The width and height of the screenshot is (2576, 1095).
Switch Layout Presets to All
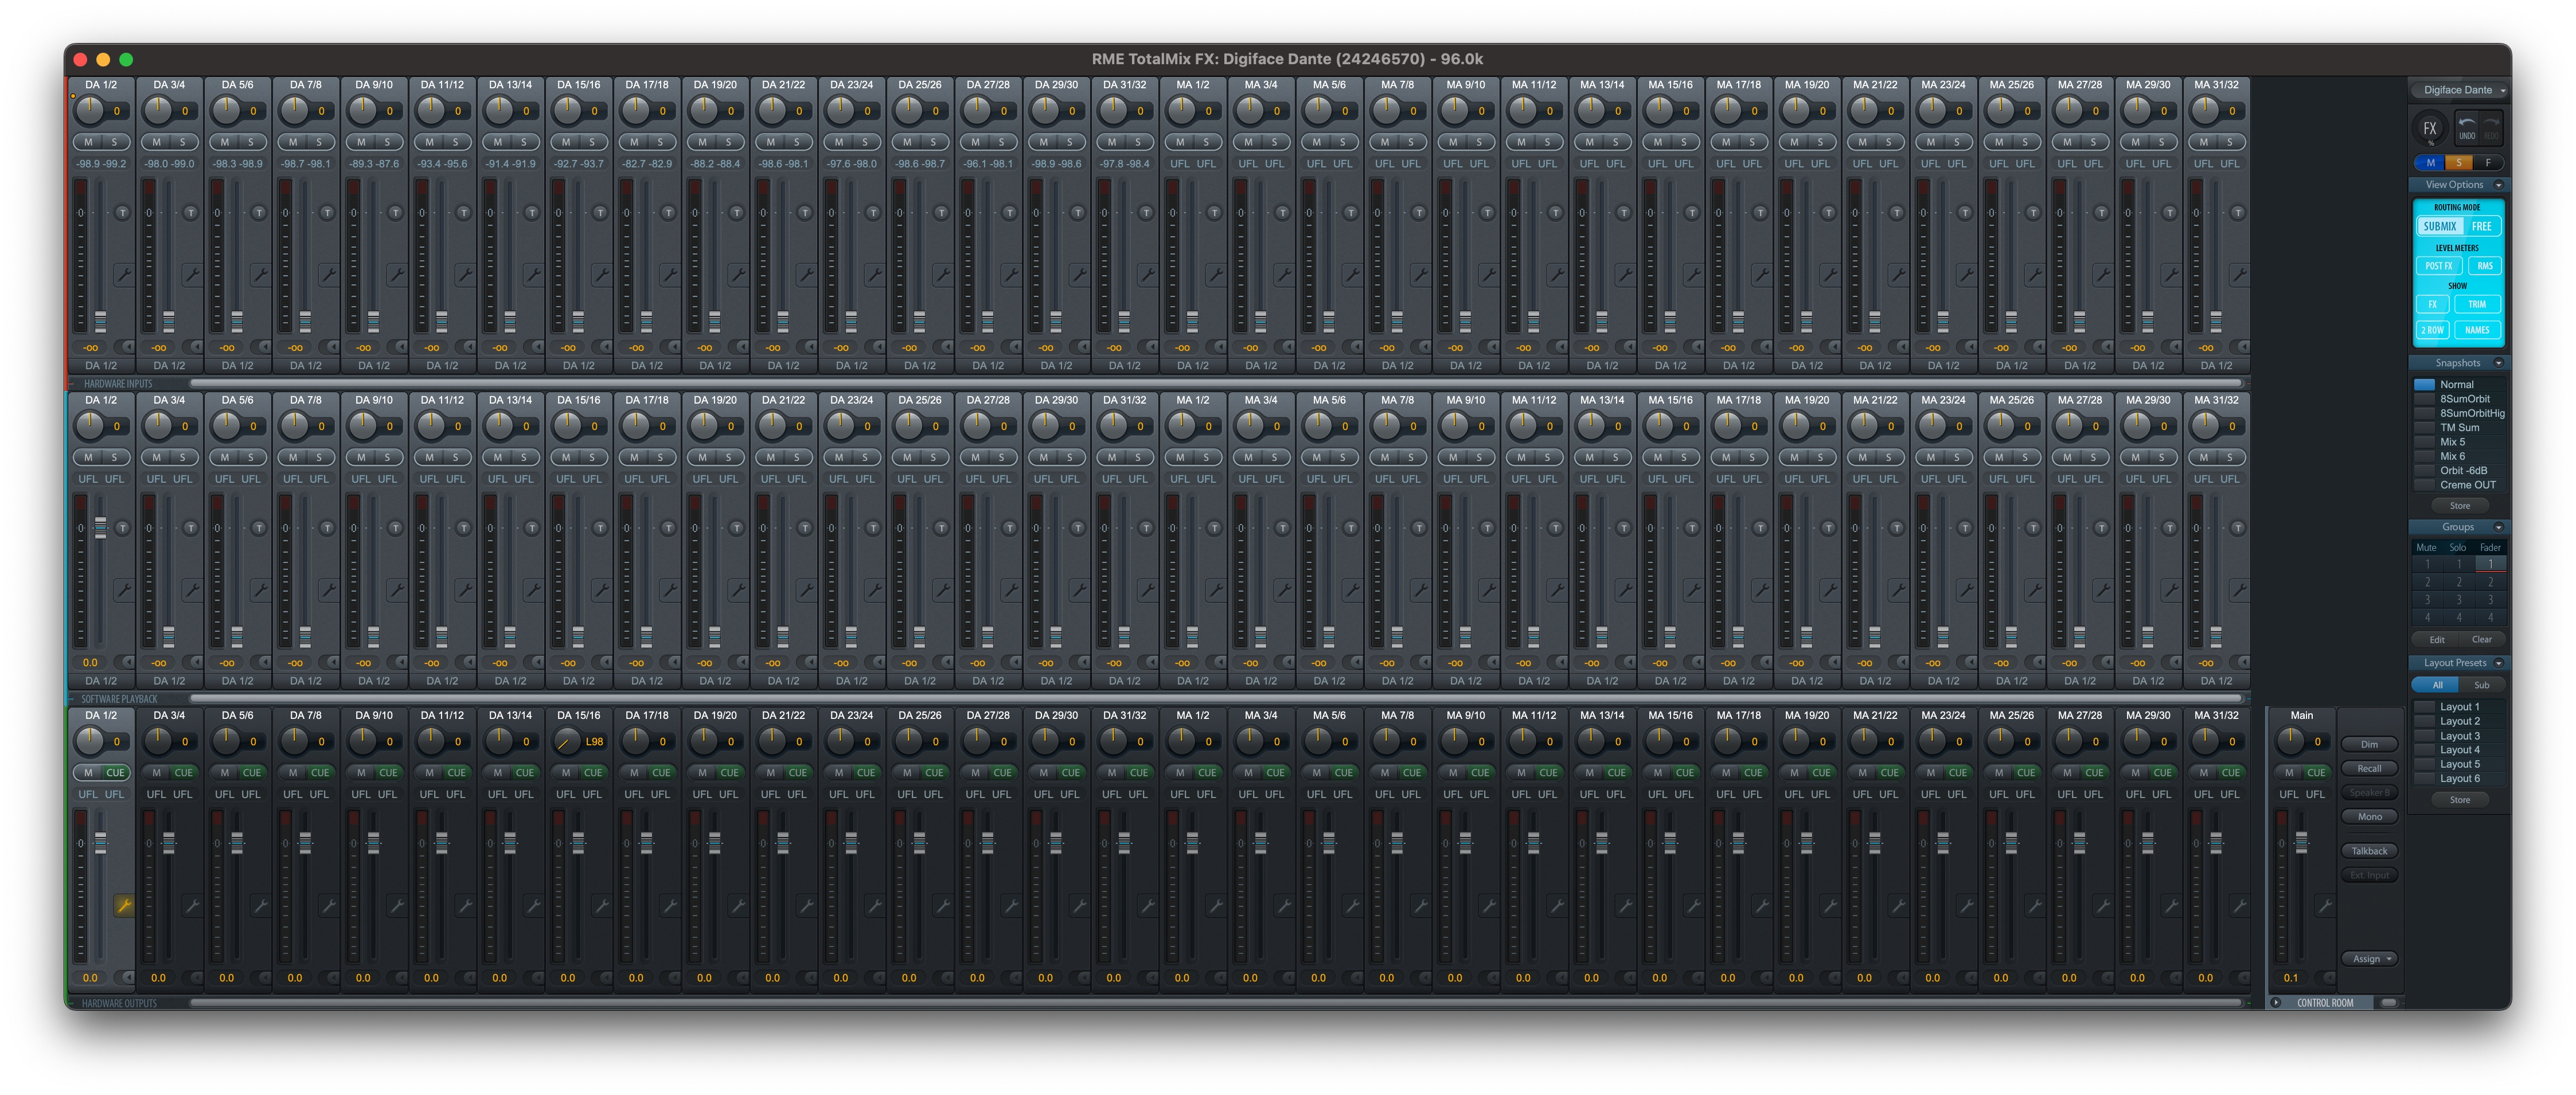[x=2437, y=685]
